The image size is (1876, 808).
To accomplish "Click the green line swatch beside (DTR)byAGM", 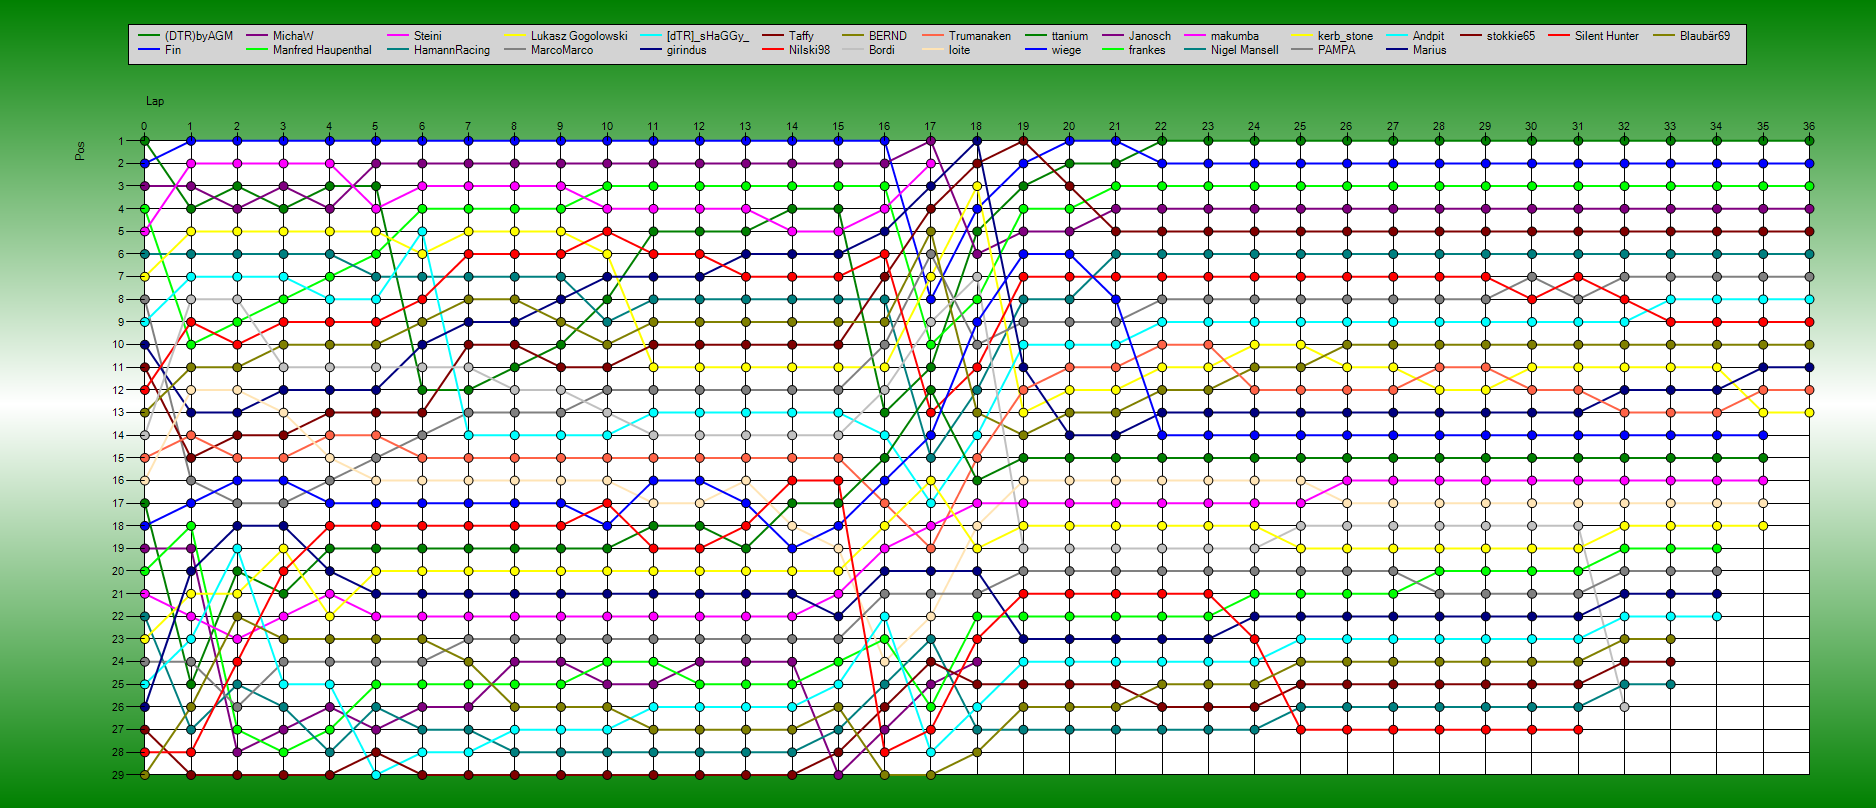I will [x=149, y=36].
